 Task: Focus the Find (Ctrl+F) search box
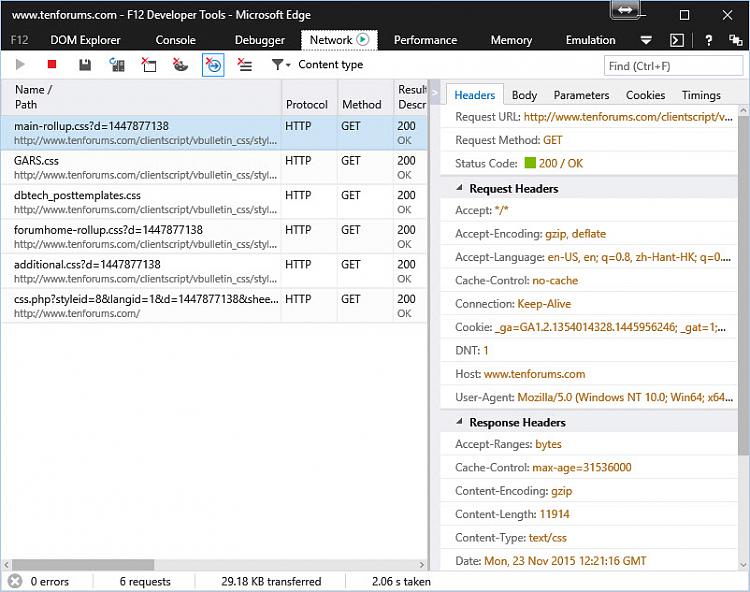tap(673, 66)
